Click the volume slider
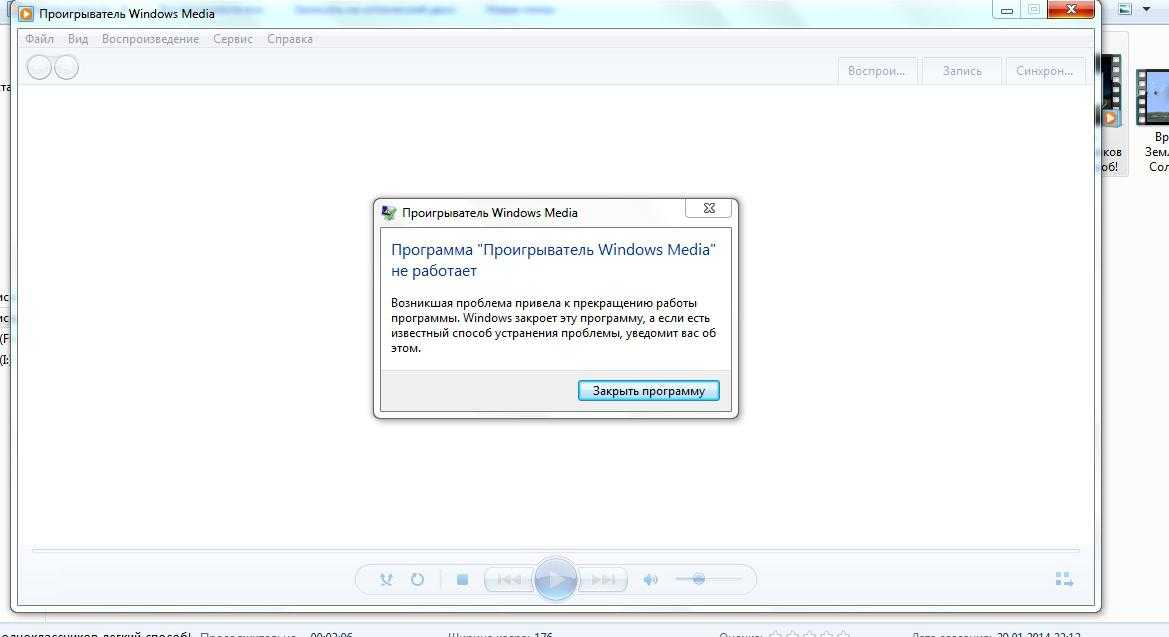 click(708, 580)
